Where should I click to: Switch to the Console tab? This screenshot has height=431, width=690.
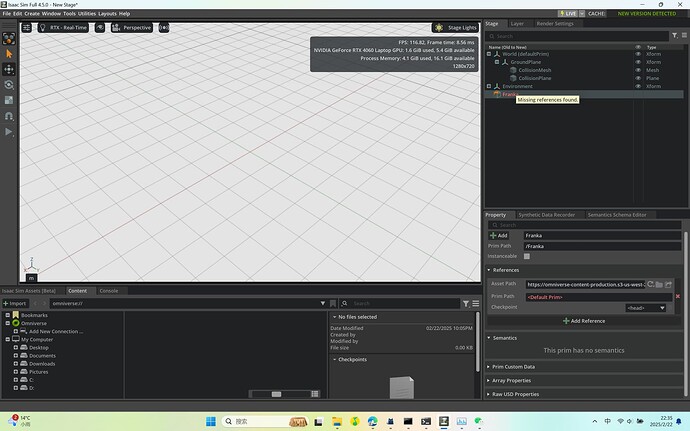(108, 291)
